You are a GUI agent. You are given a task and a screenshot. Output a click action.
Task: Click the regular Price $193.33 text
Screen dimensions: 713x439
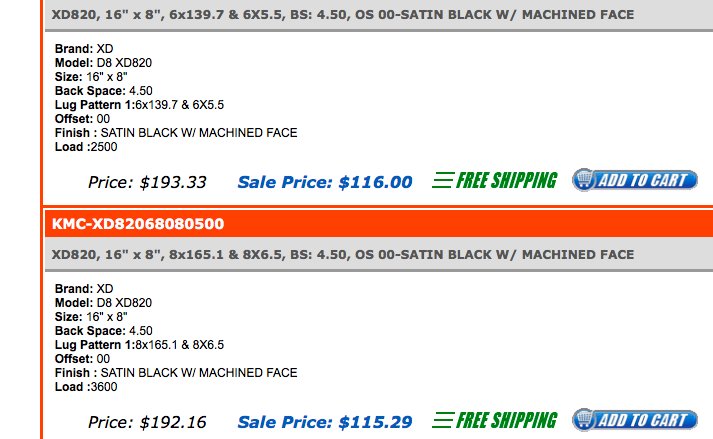pos(147,182)
